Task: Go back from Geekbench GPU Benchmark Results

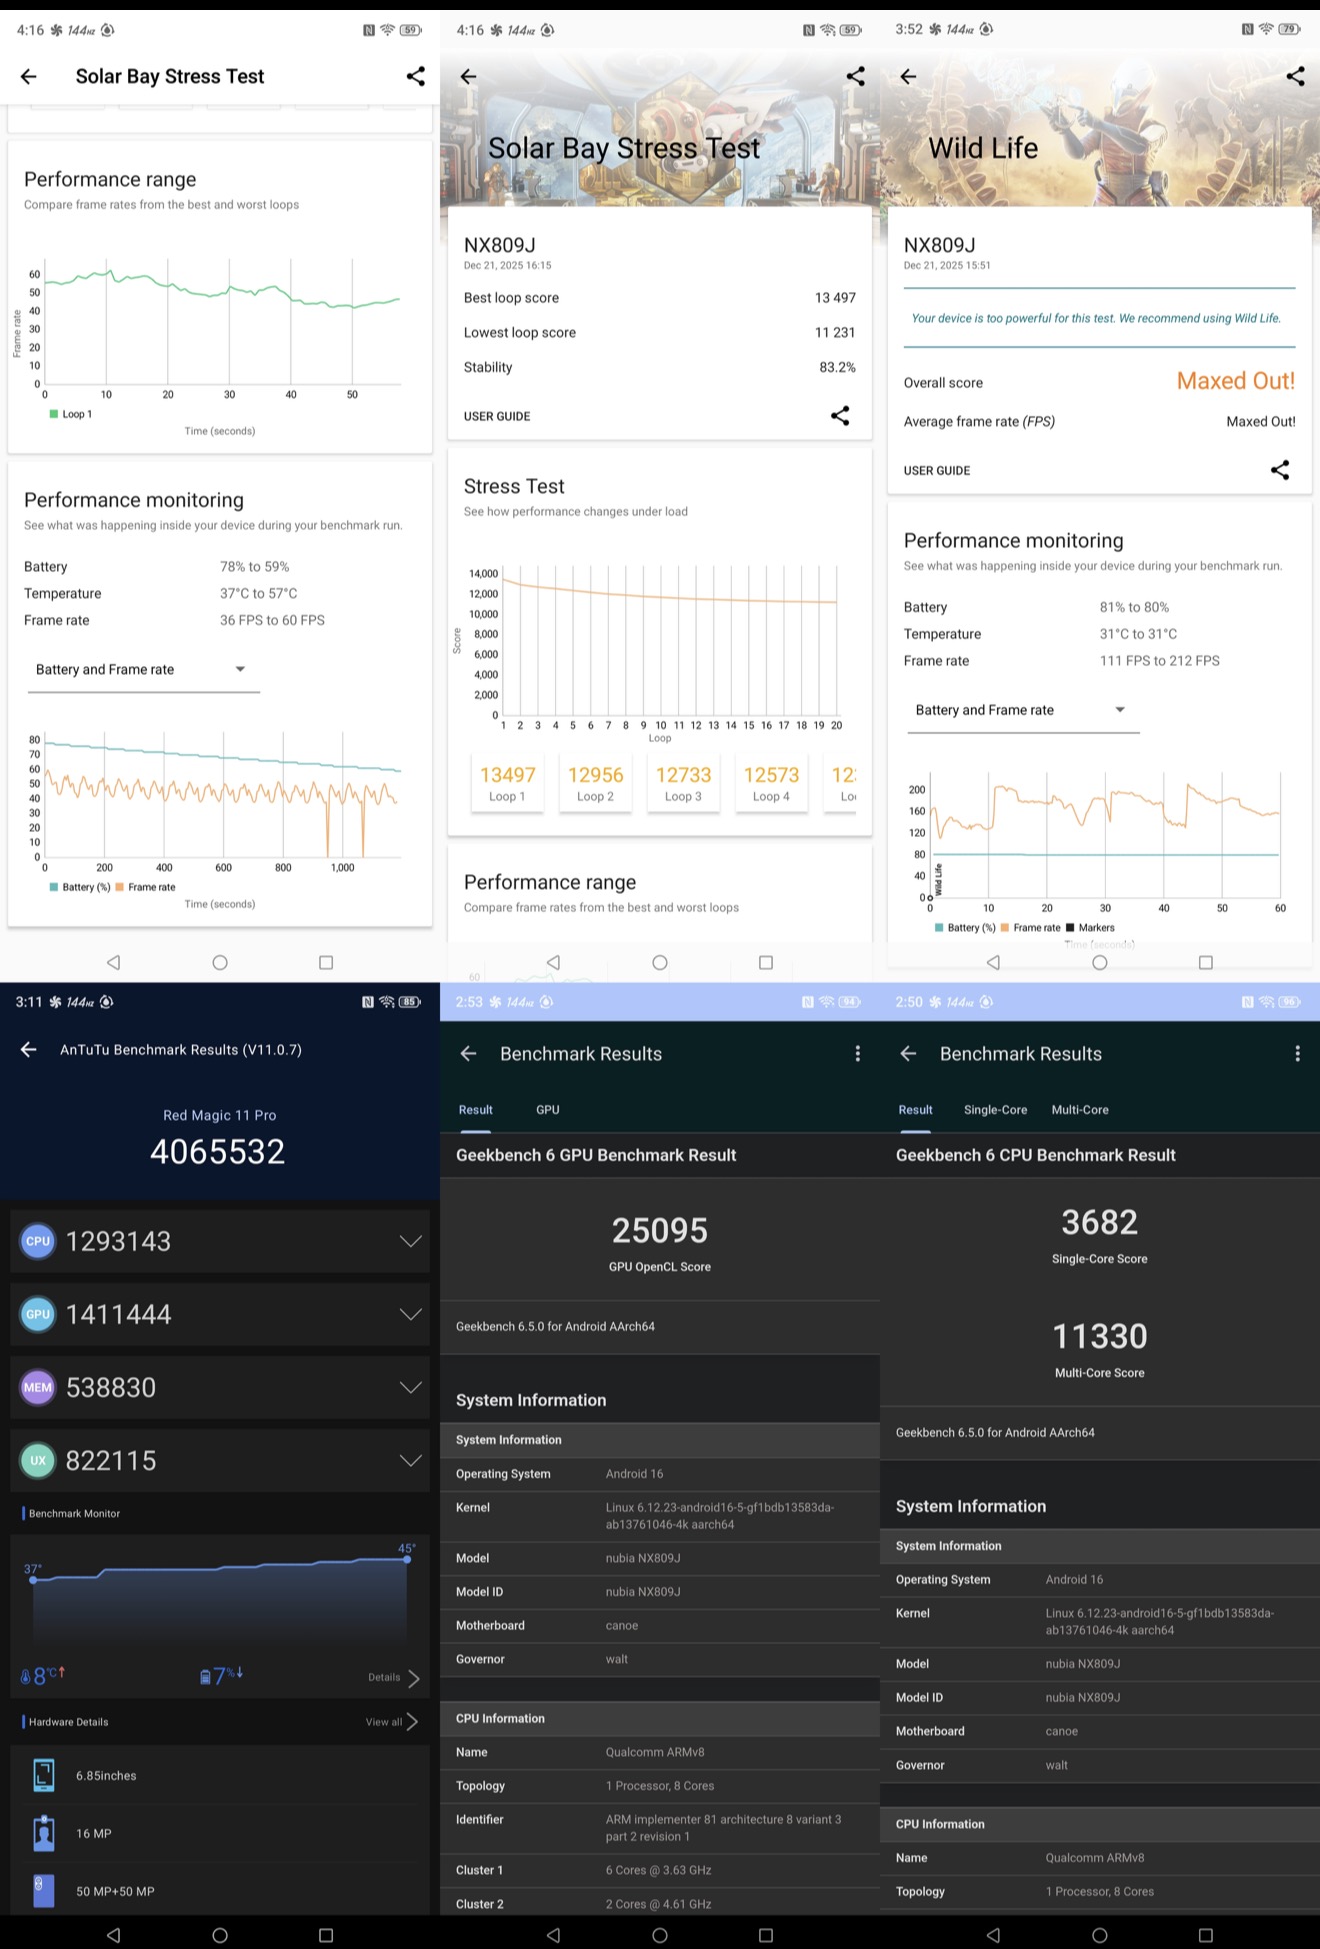Action: 468,1053
